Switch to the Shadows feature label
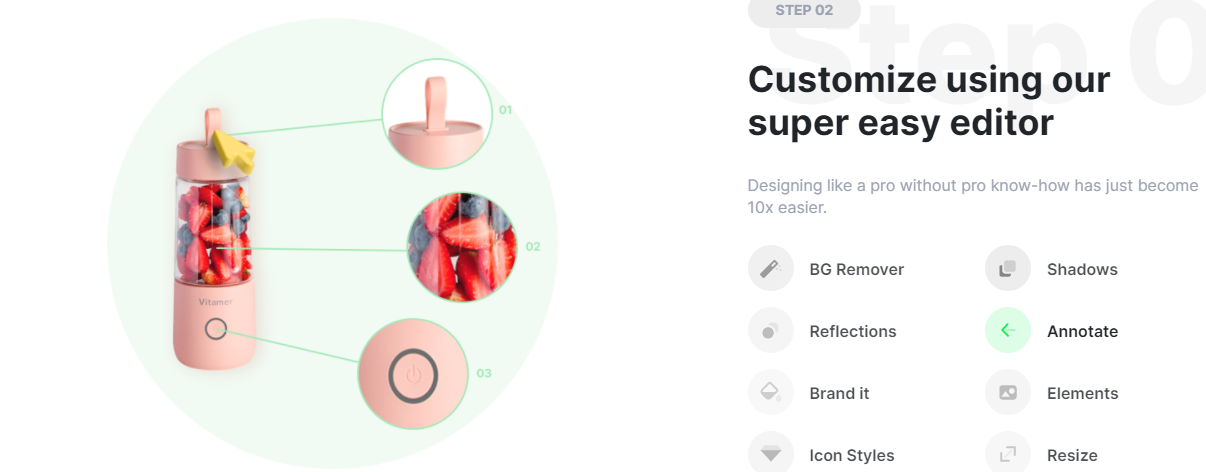 point(1082,269)
